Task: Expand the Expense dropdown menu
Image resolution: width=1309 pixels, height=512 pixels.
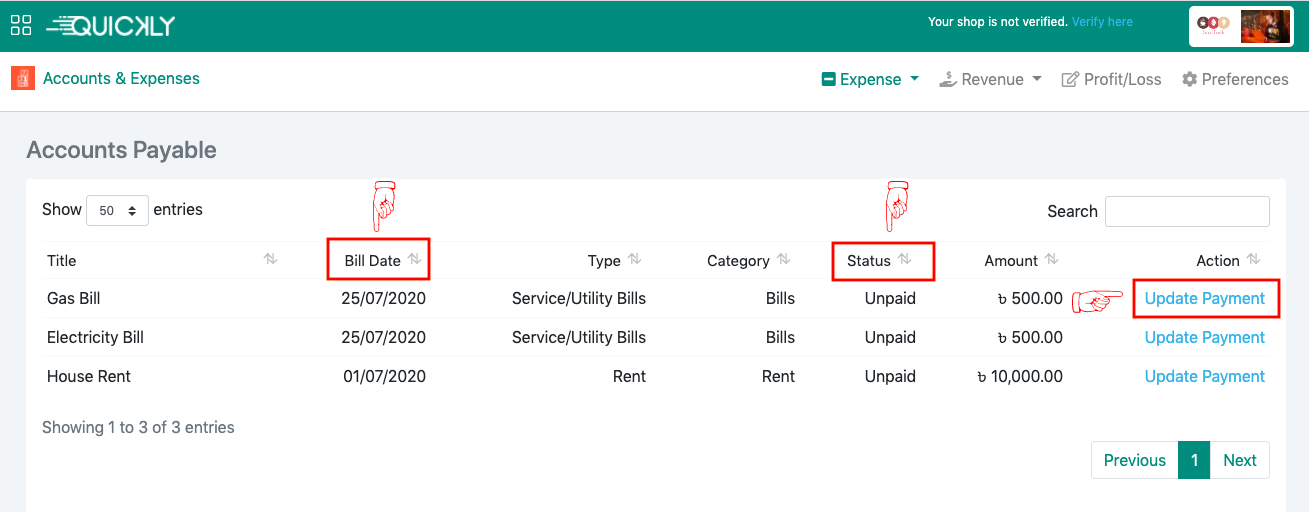Action: [870, 79]
